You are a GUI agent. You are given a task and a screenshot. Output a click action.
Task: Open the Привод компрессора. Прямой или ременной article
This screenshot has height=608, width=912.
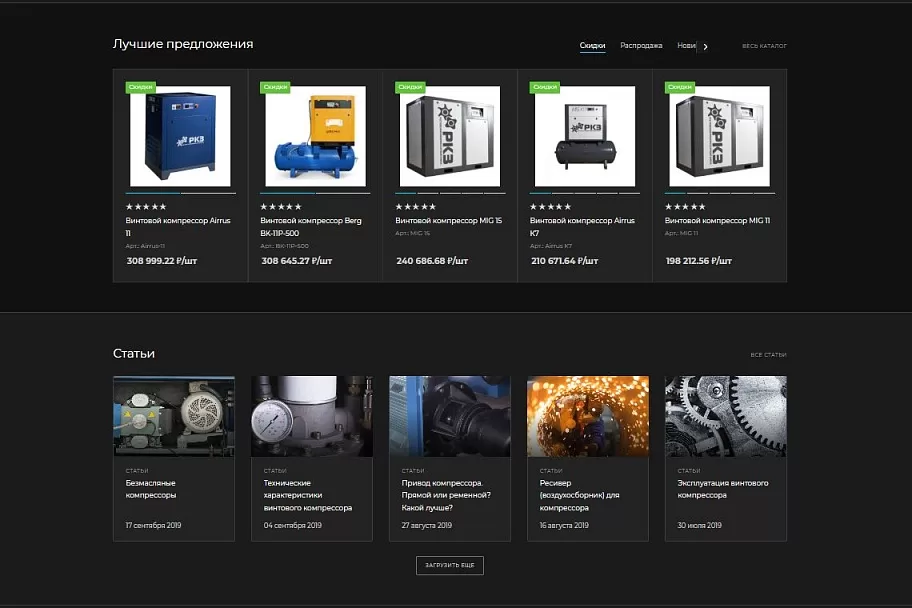click(446, 495)
